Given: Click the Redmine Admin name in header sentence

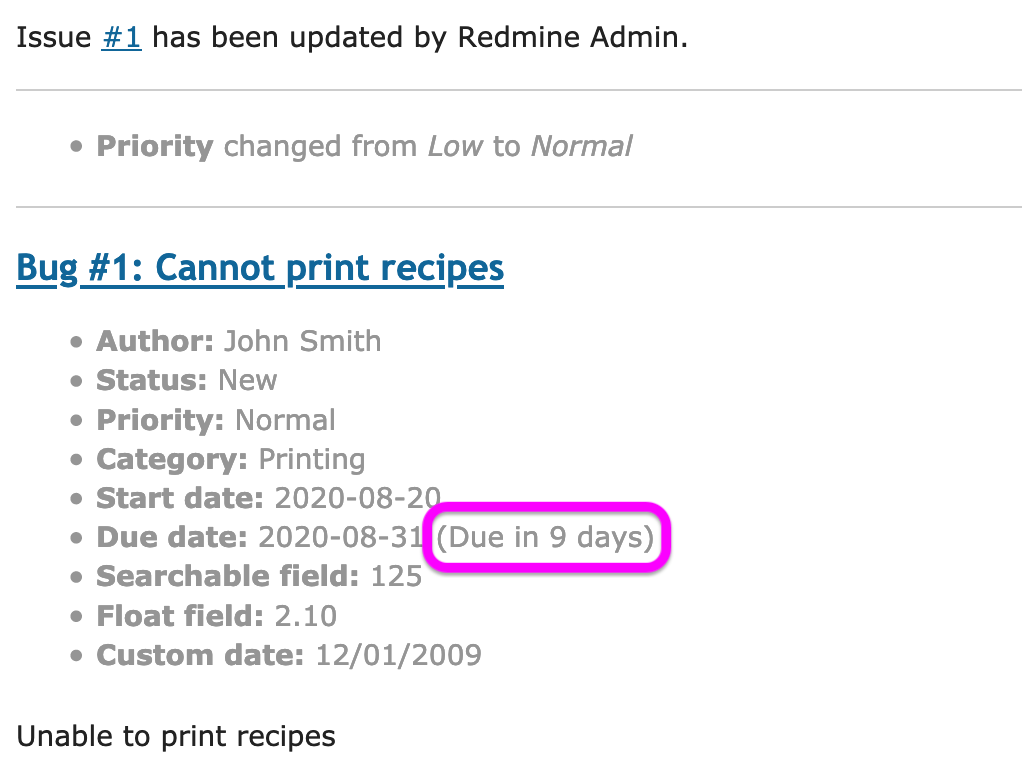Looking at the screenshot, I should click(x=573, y=37).
